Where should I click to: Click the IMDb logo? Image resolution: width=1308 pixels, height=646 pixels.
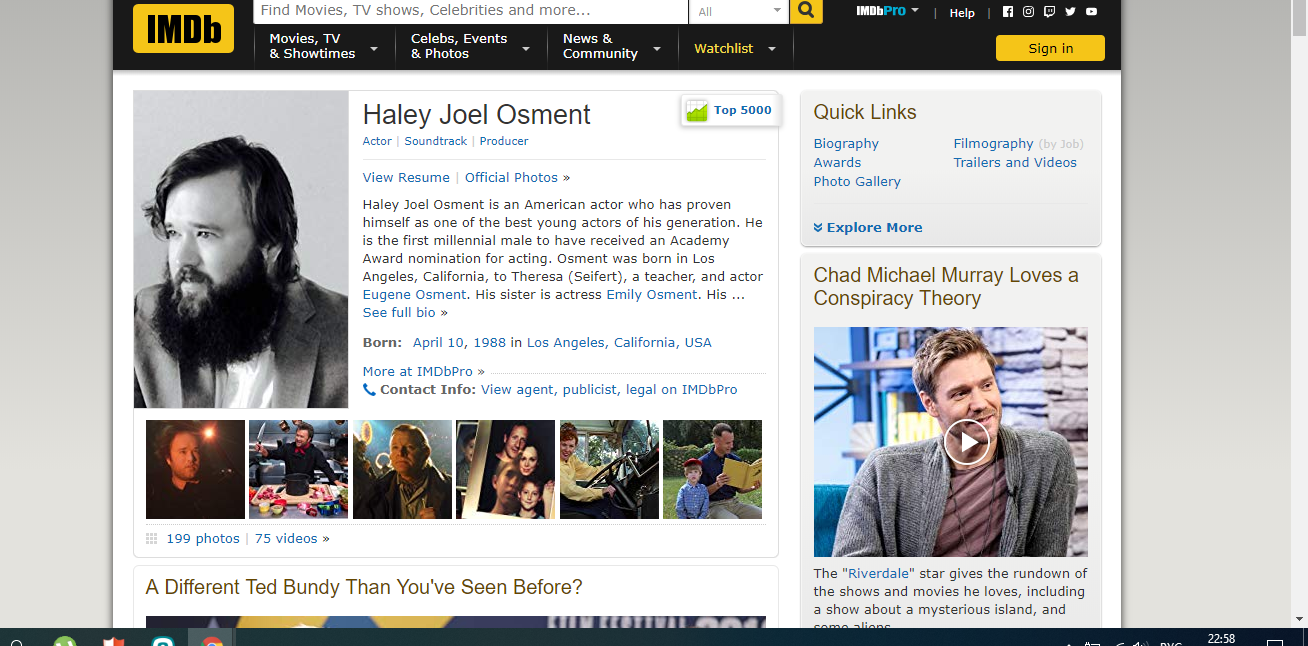183,29
